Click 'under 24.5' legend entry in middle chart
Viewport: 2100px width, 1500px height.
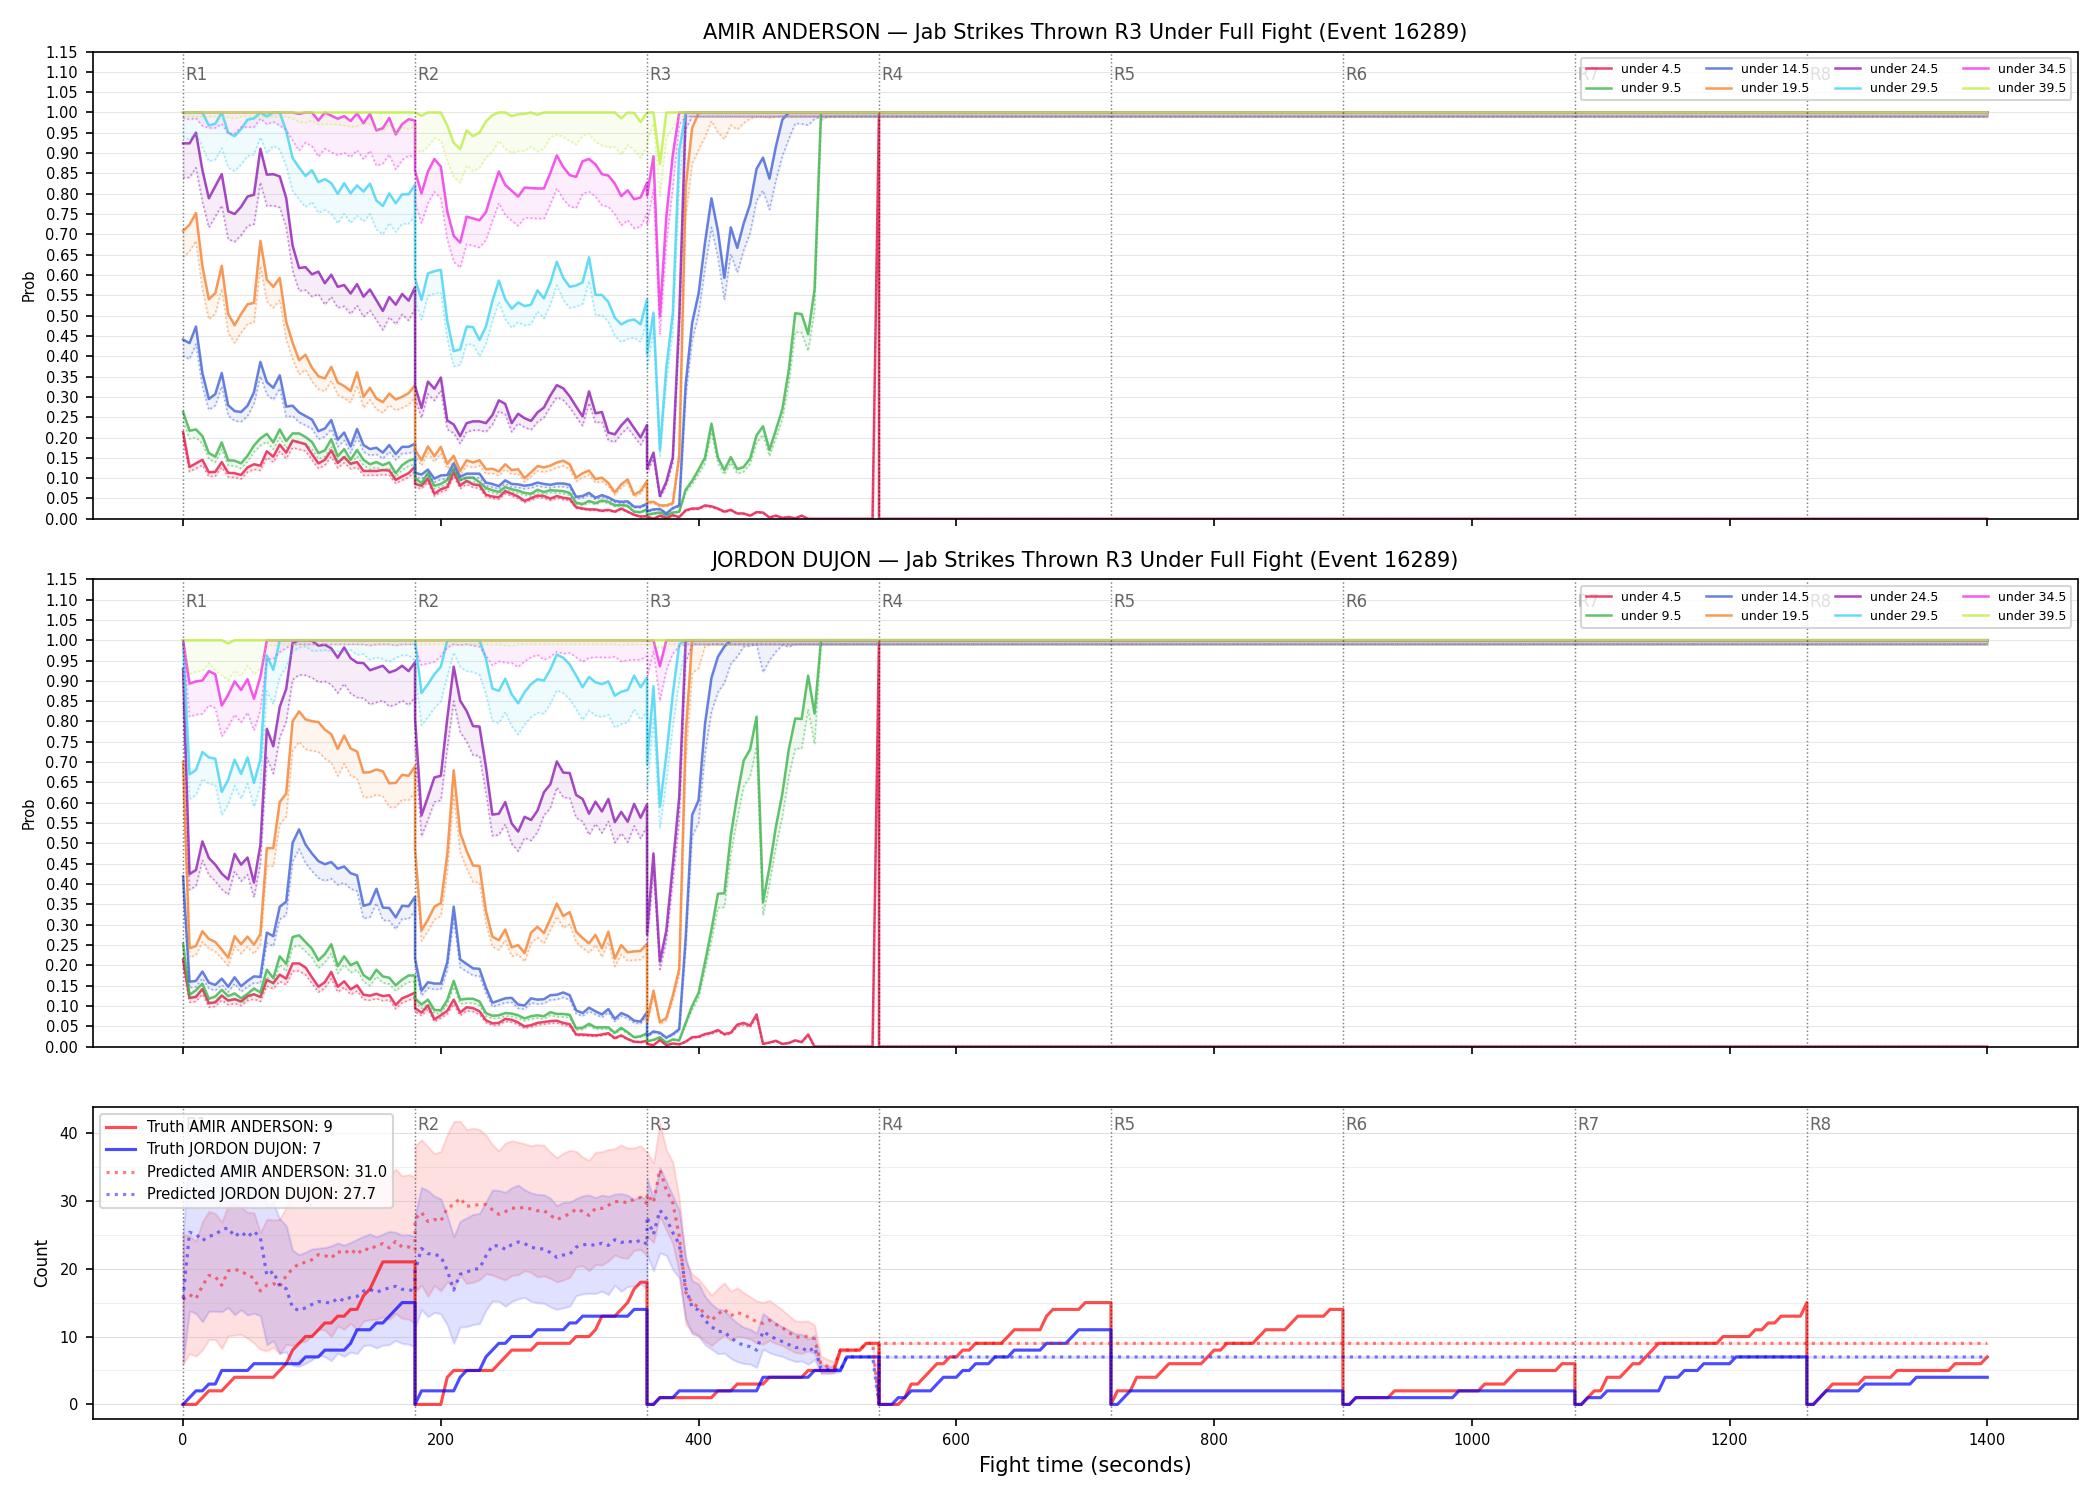(1886, 597)
